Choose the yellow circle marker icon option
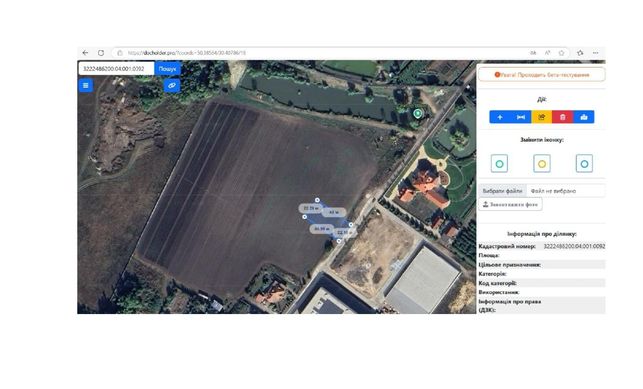The width and height of the screenshot is (643, 389). (542, 164)
